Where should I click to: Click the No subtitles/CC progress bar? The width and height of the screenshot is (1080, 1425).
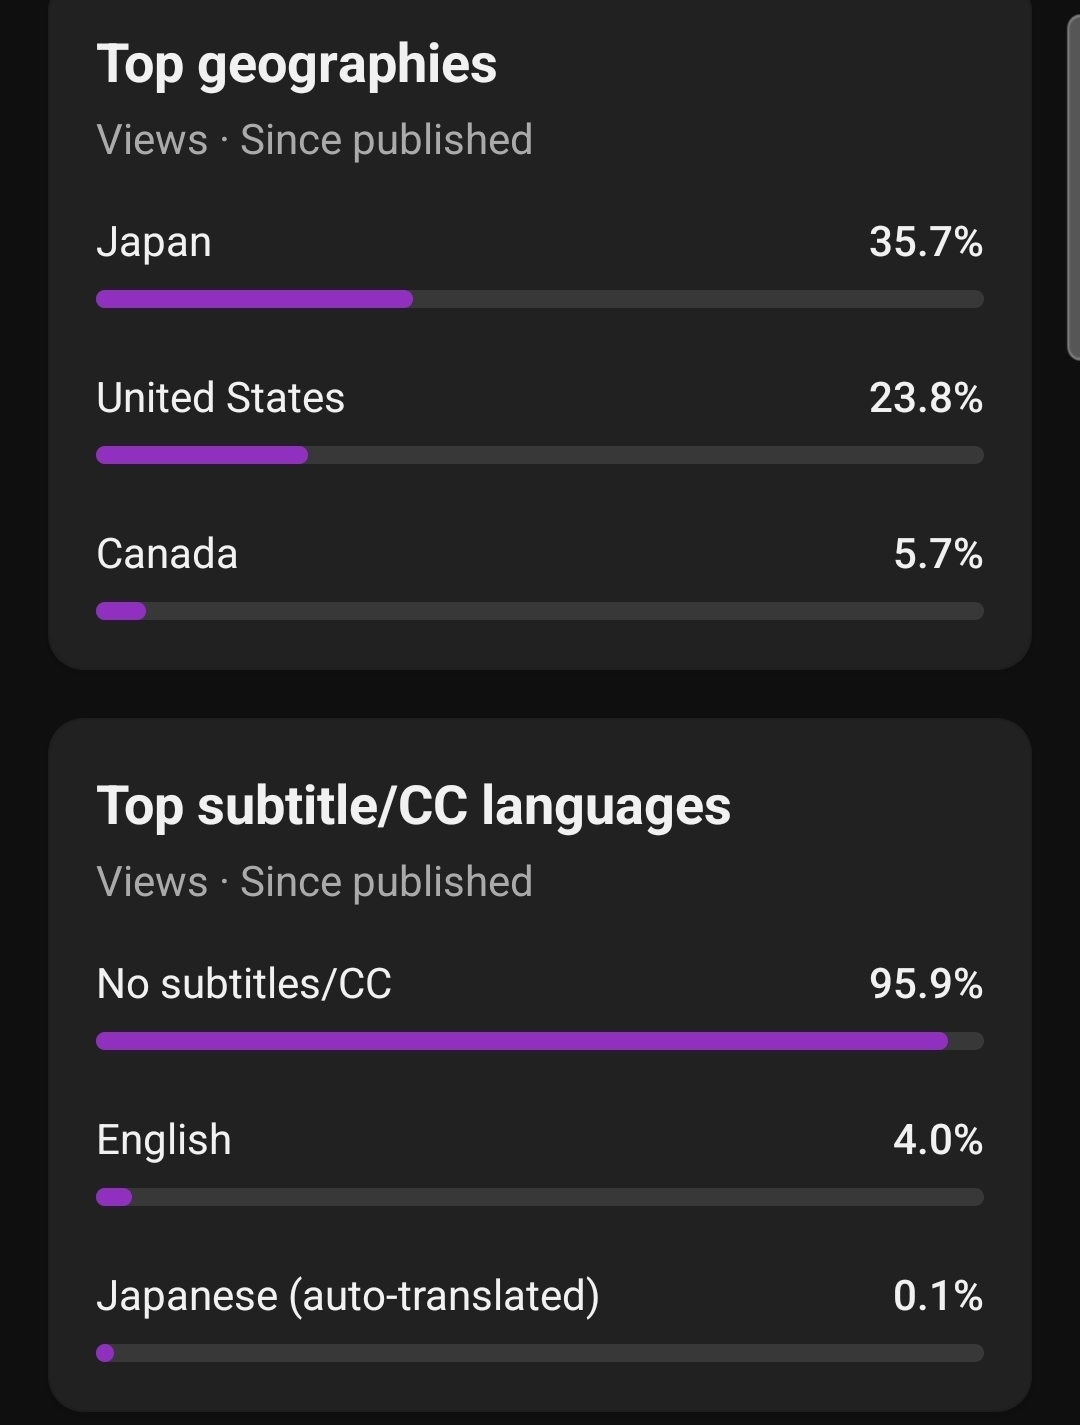(539, 1041)
